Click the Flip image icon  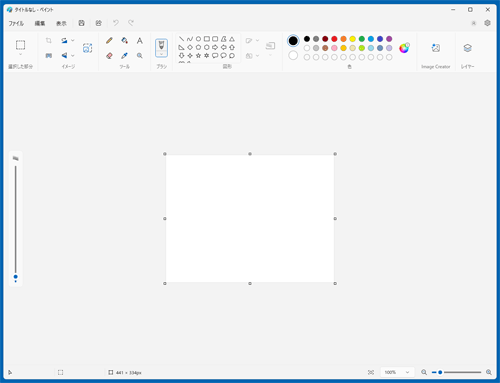tap(64, 56)
